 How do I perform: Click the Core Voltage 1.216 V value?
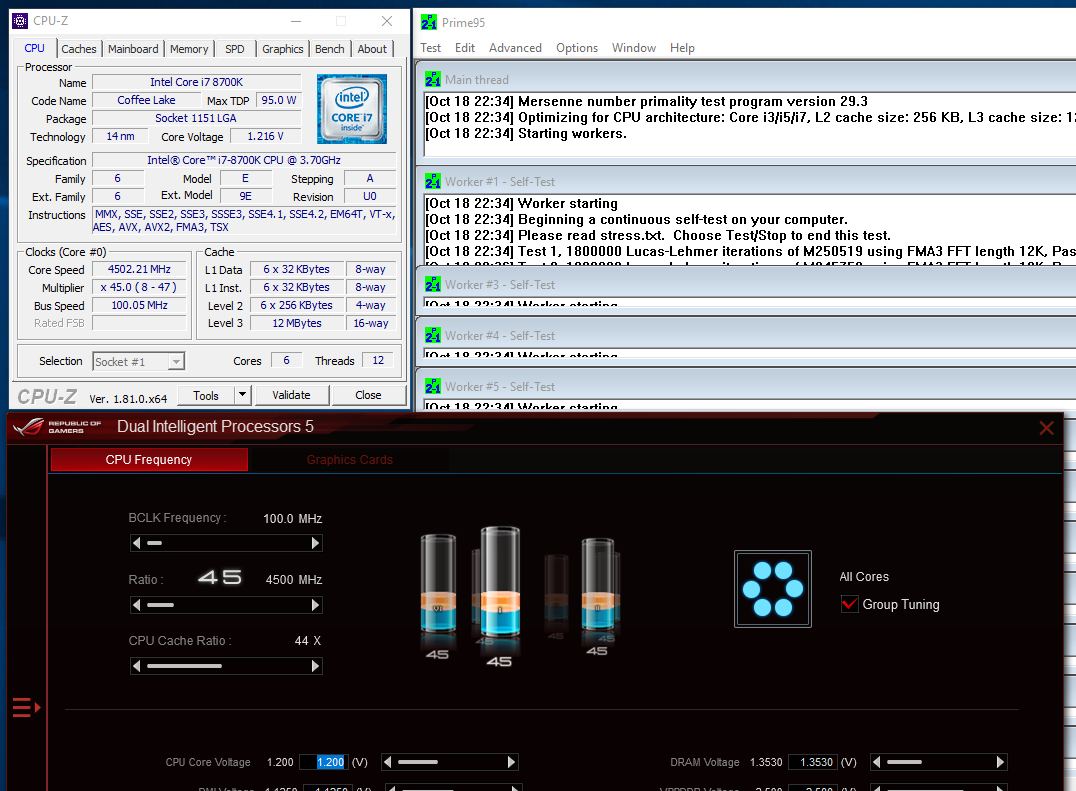tap(266, 137)
